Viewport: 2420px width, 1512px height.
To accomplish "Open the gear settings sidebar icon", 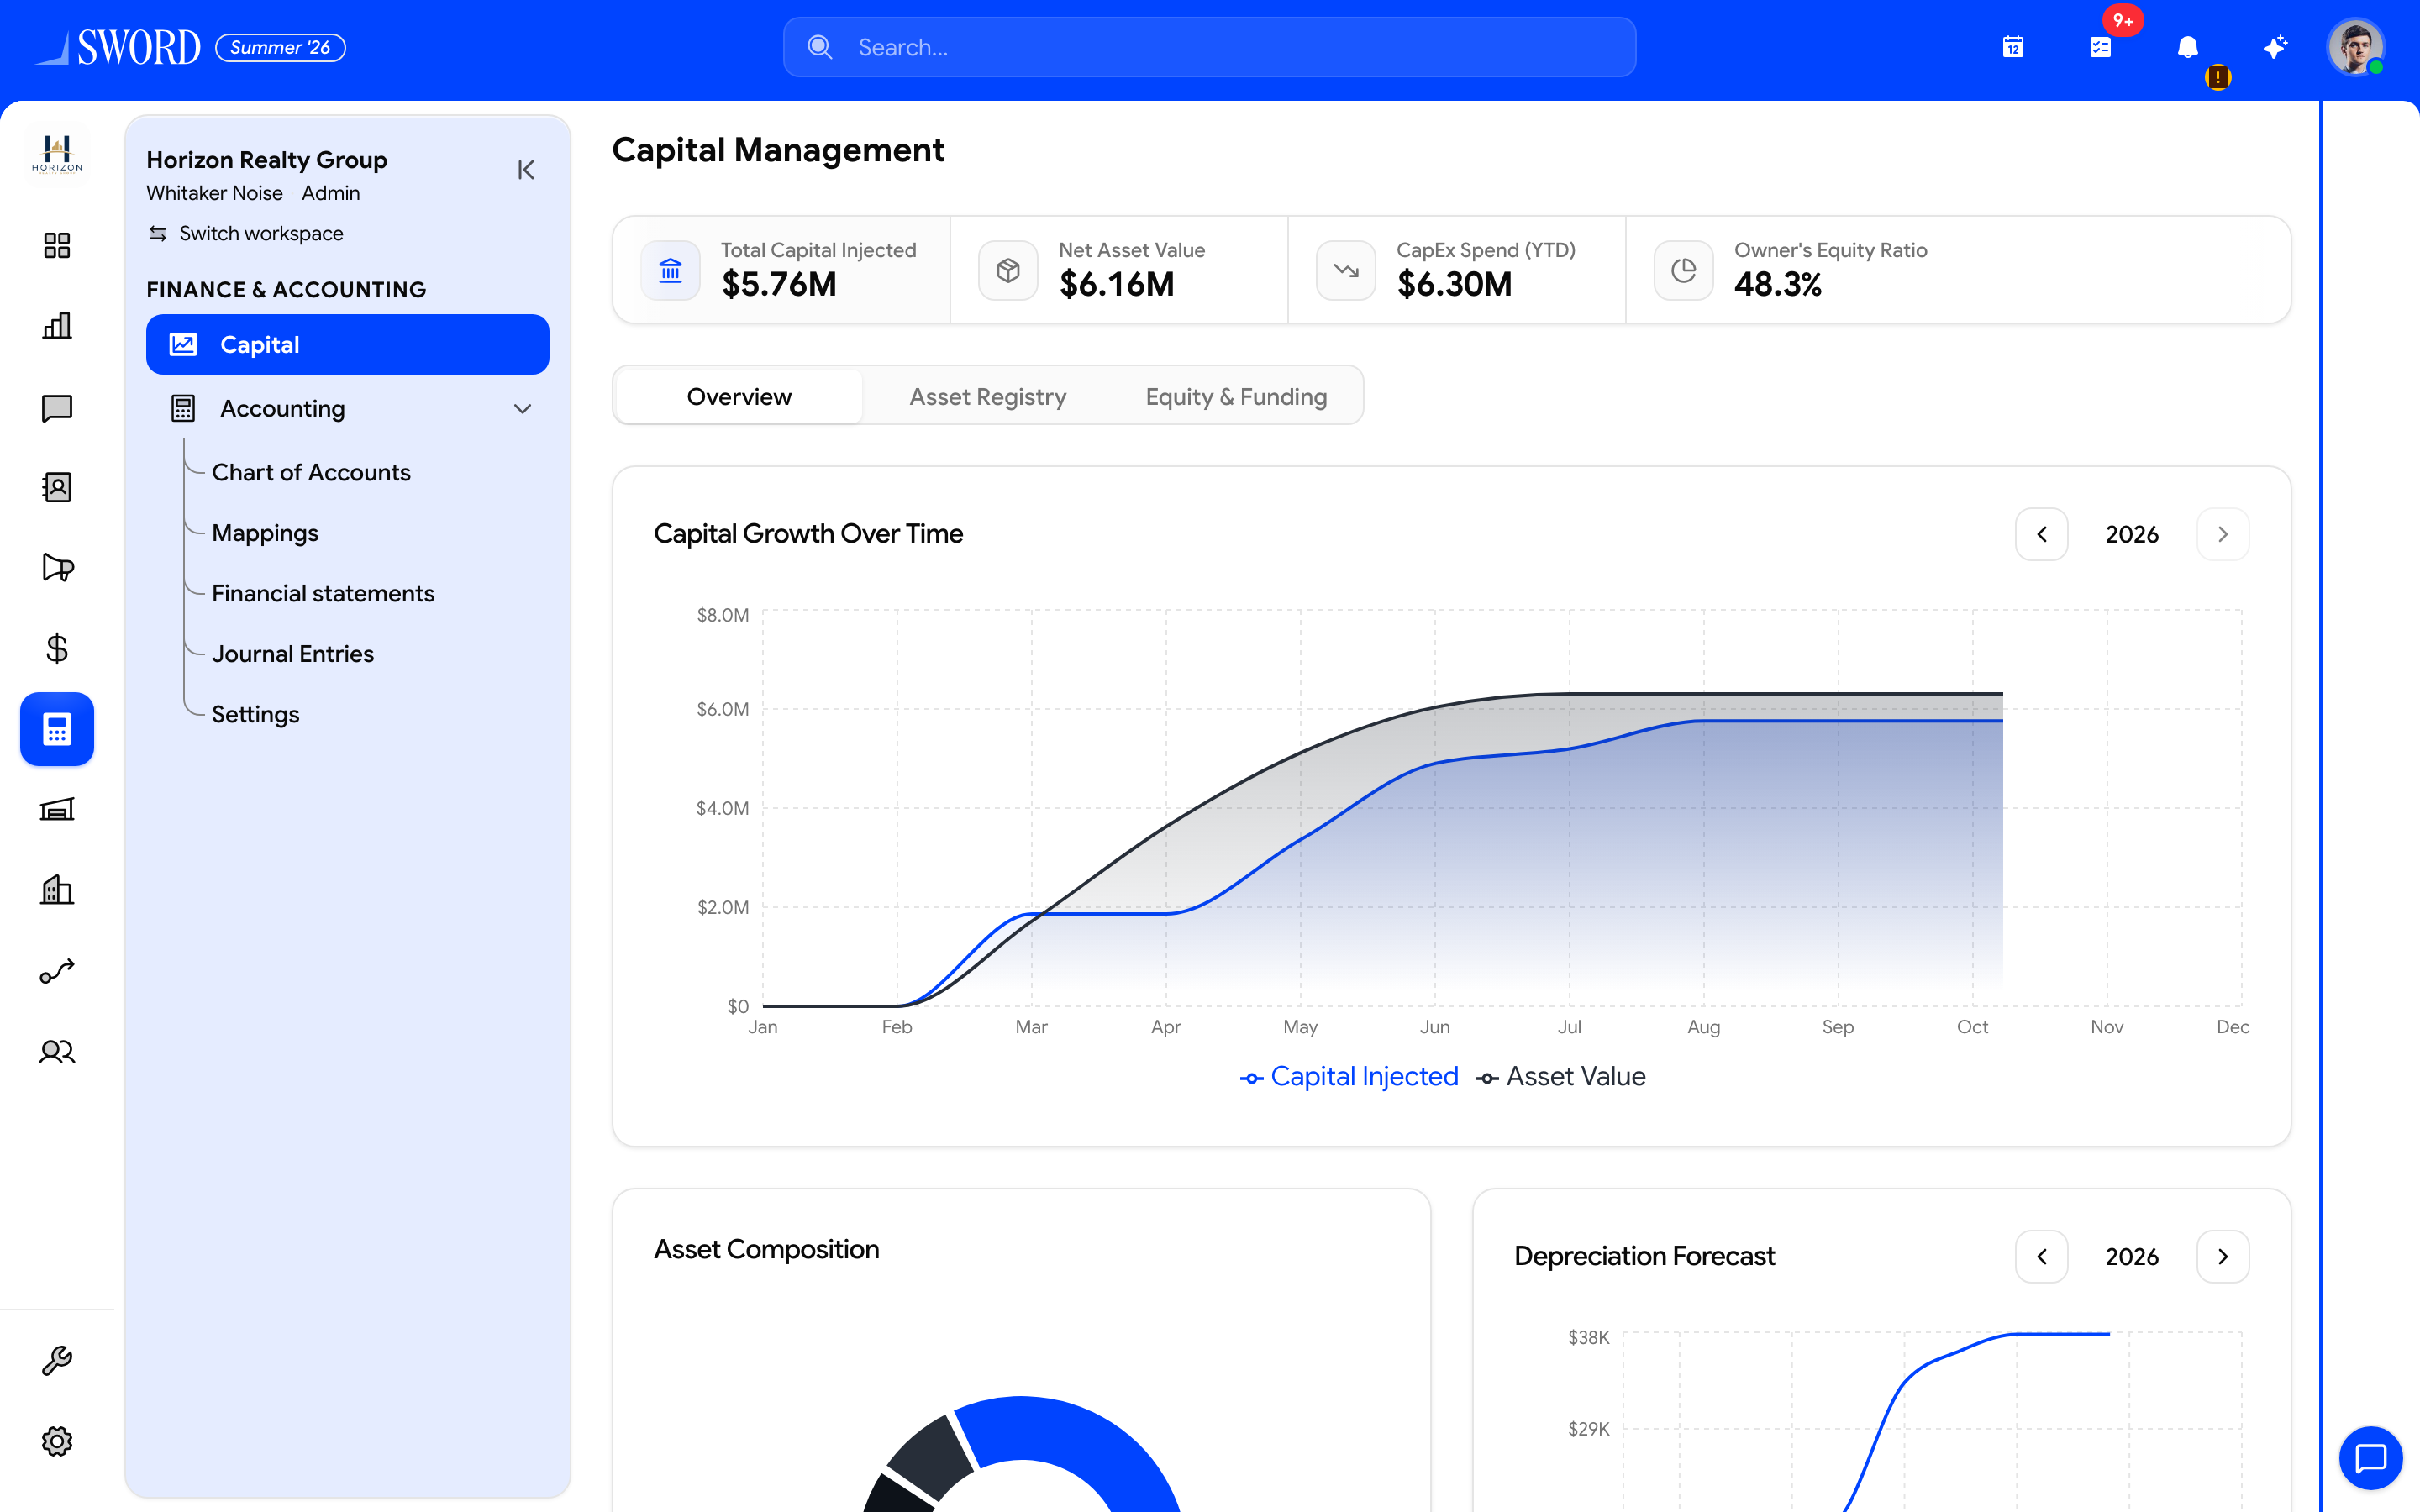I will [x=57, y=1441].
